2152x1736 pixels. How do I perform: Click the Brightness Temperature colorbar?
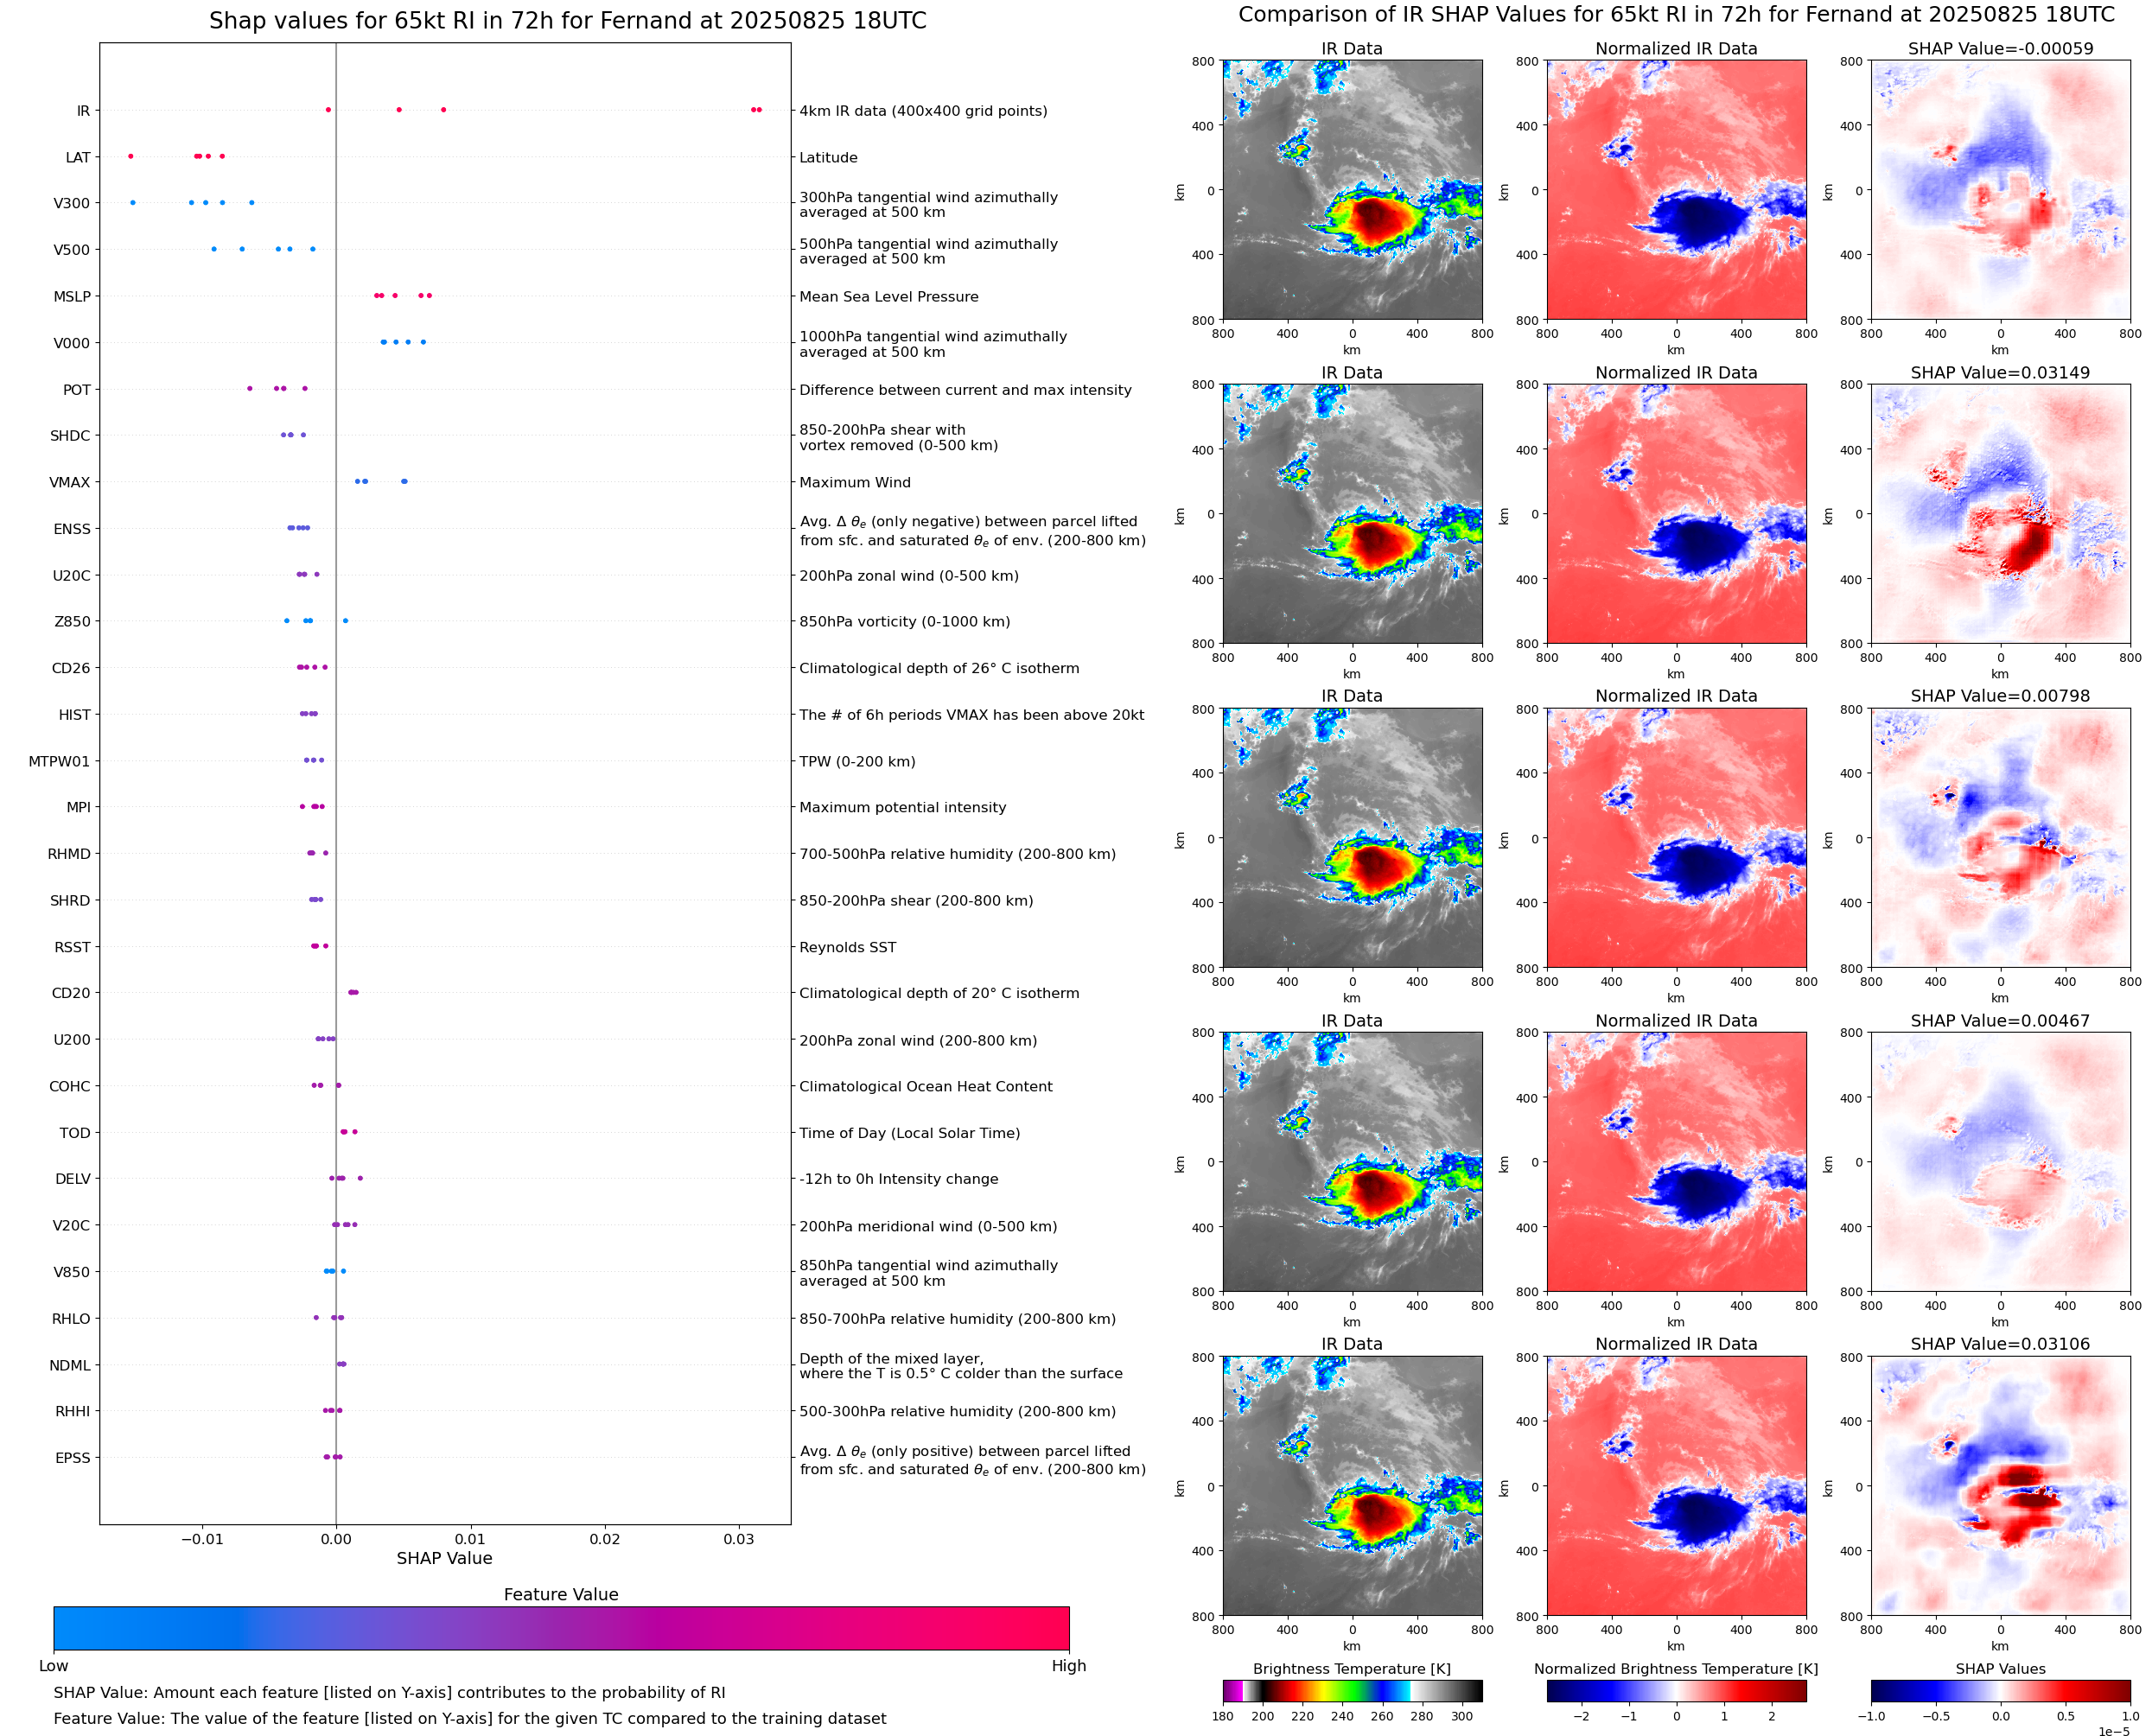pos(1352,1690)
